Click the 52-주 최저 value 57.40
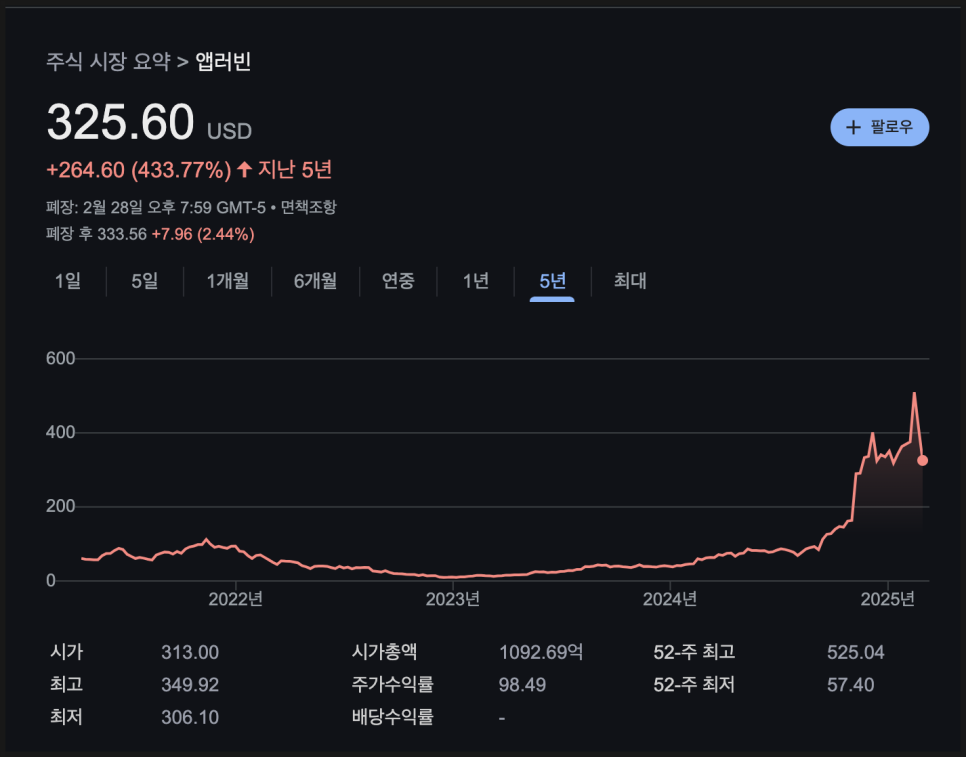Image resolution: width=966 pixels, height=757 pixels. coord(850,685)
